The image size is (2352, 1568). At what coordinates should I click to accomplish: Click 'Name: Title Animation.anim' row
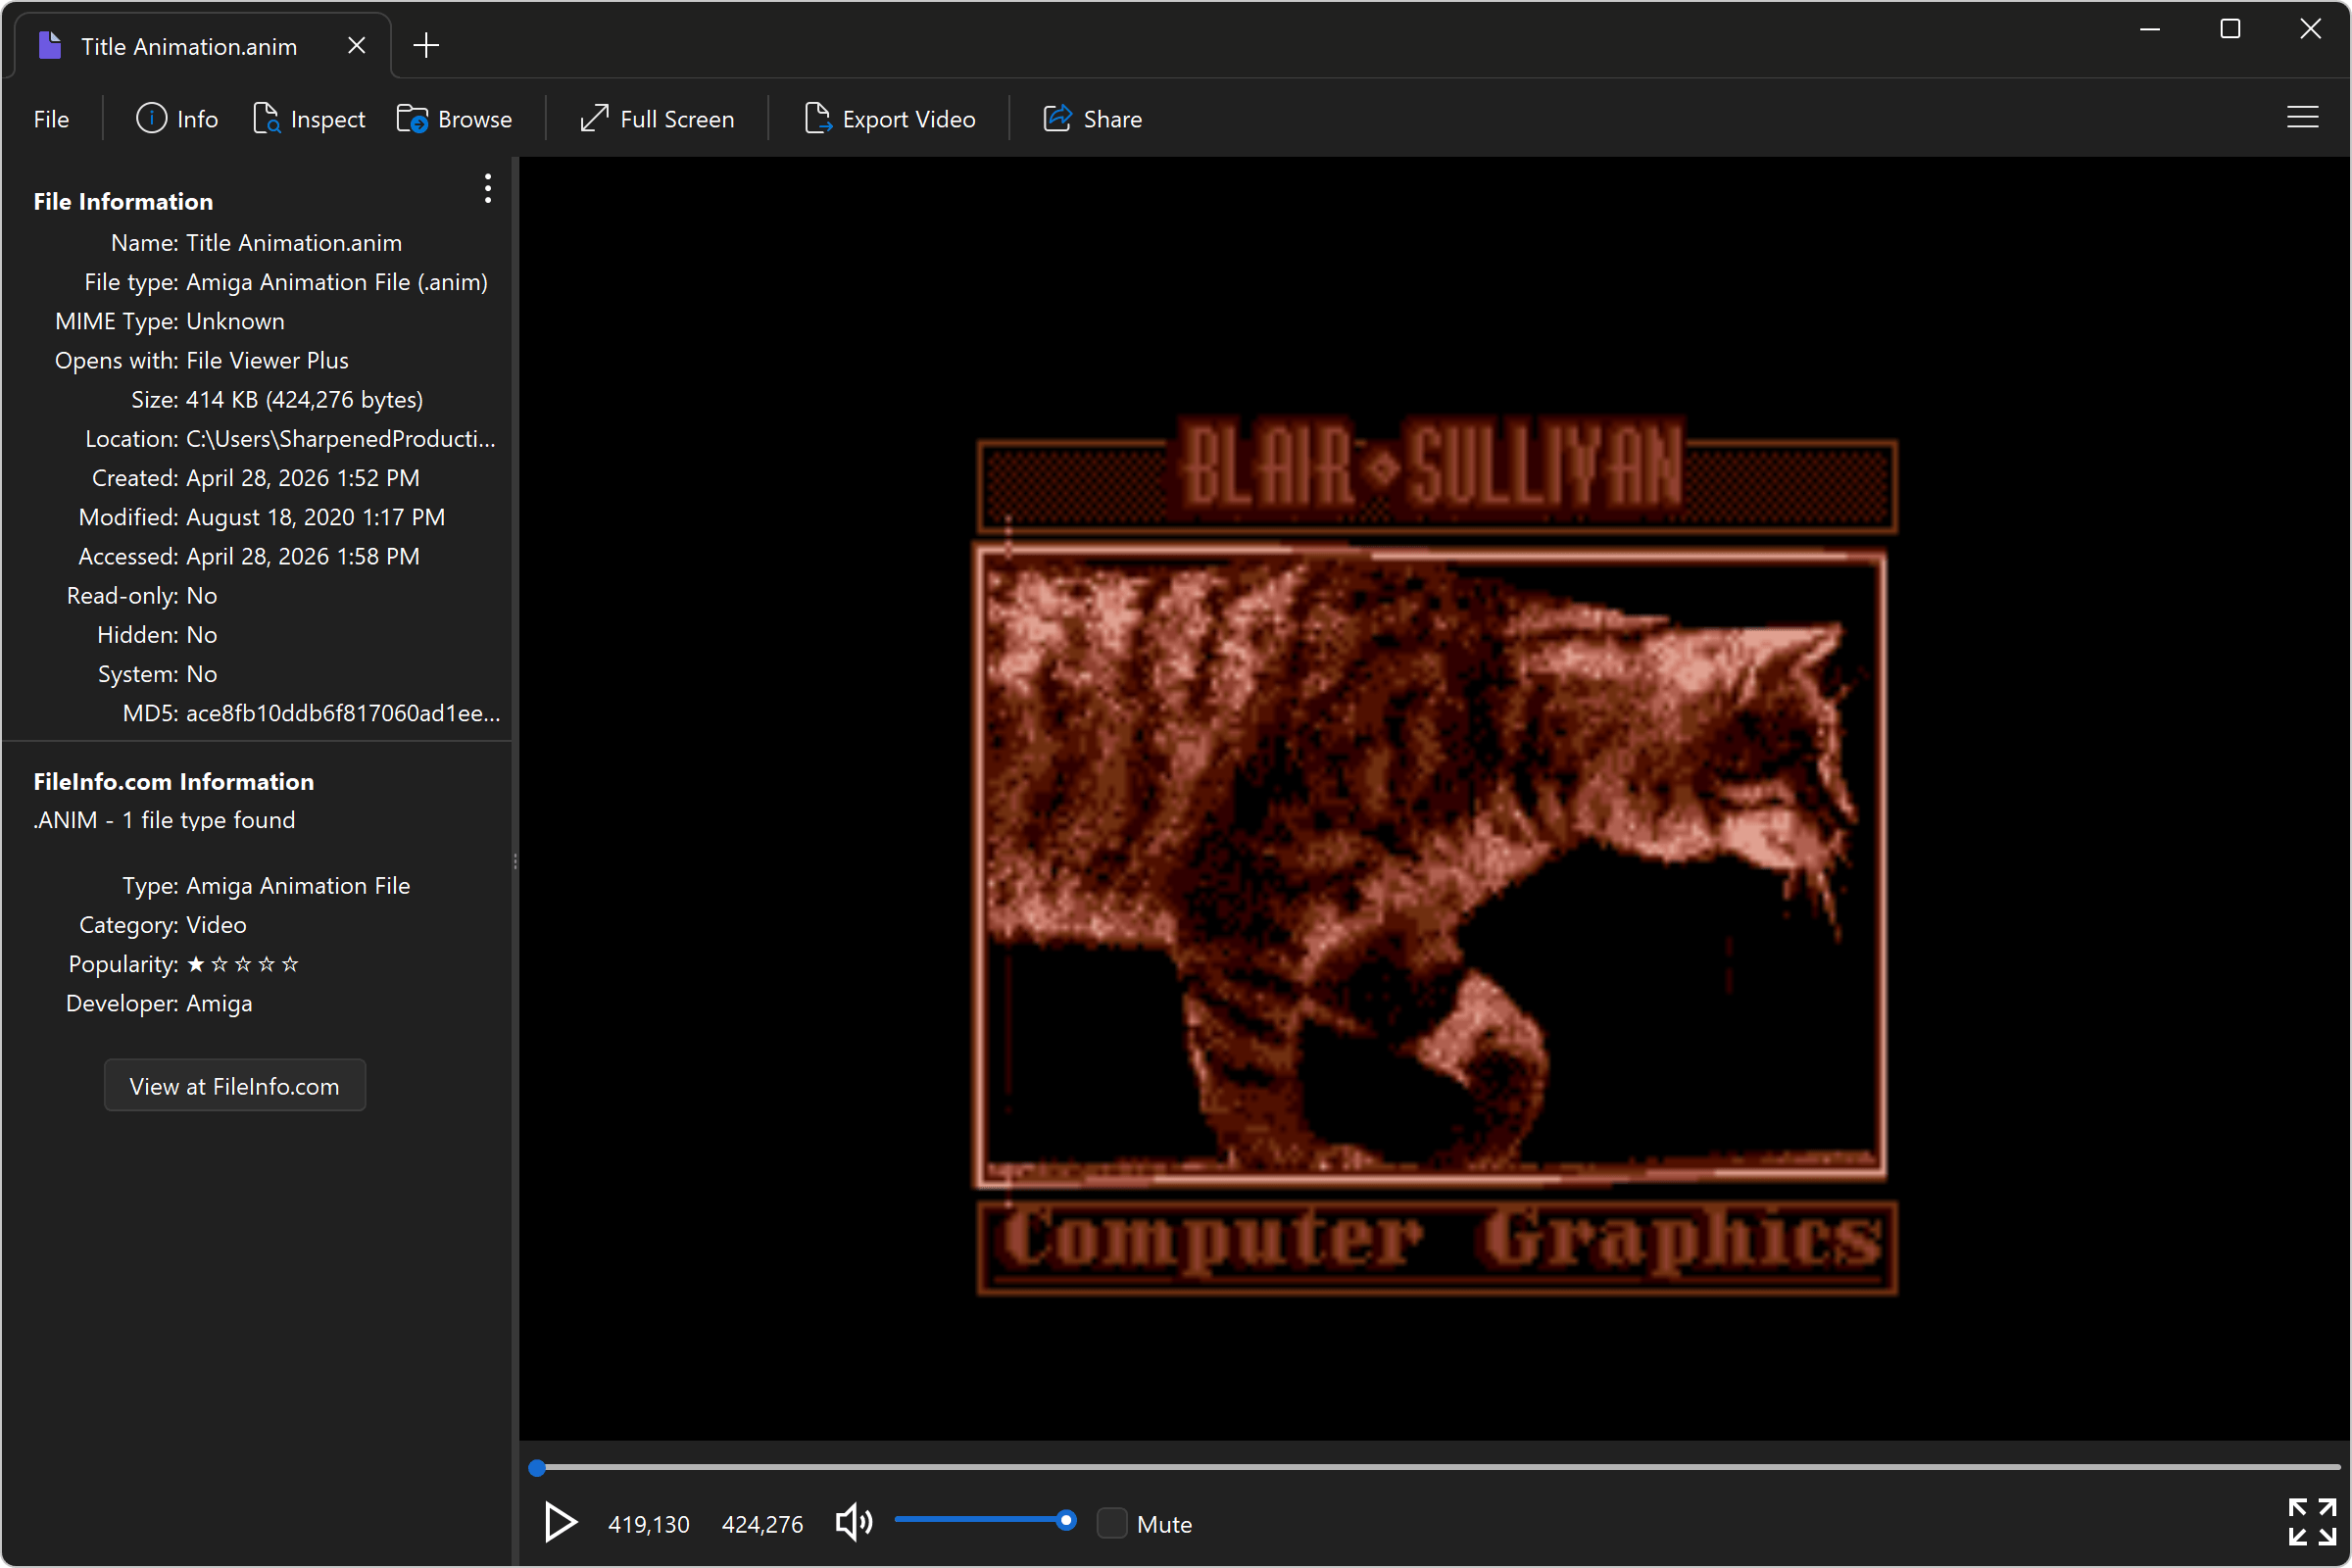[256, 243]
